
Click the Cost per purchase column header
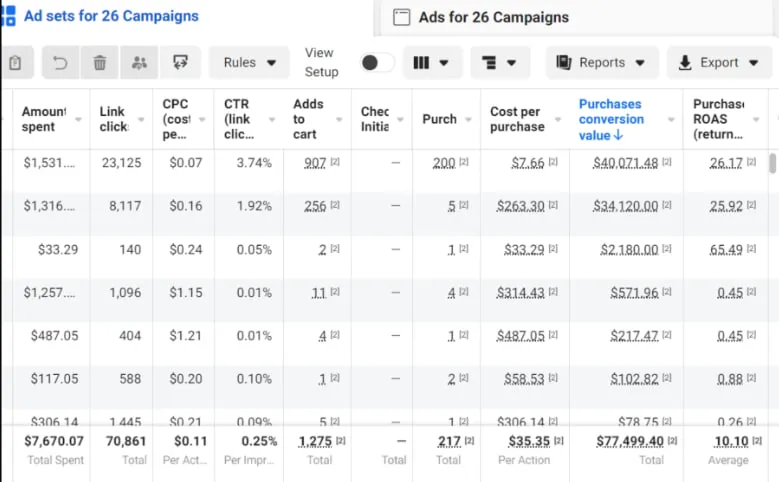(x=518, y=119)
